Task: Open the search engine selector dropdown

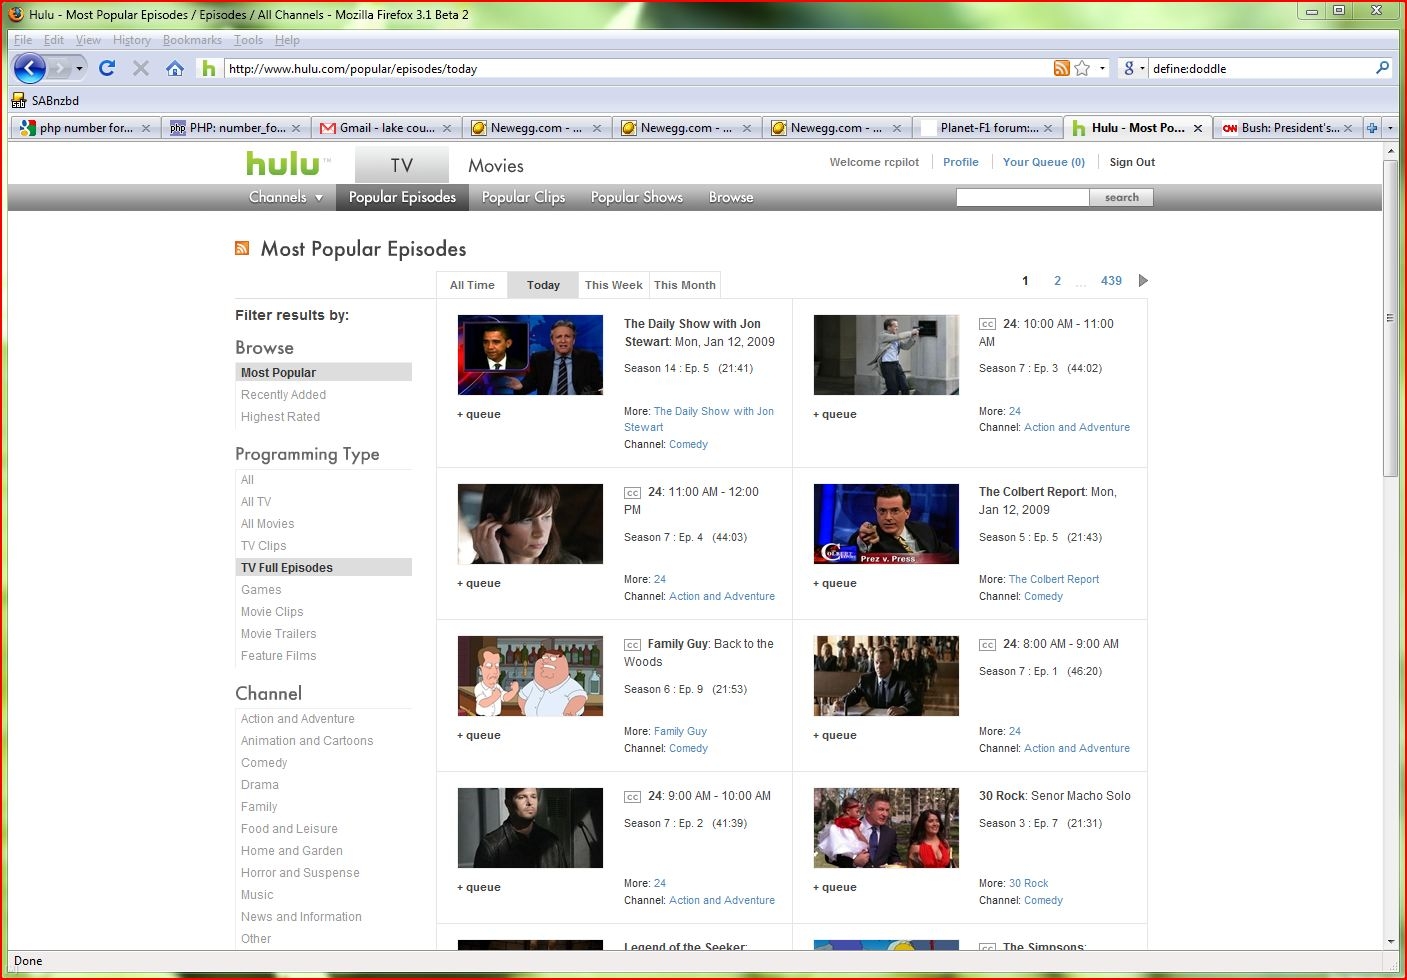Action: (1133, 68)
